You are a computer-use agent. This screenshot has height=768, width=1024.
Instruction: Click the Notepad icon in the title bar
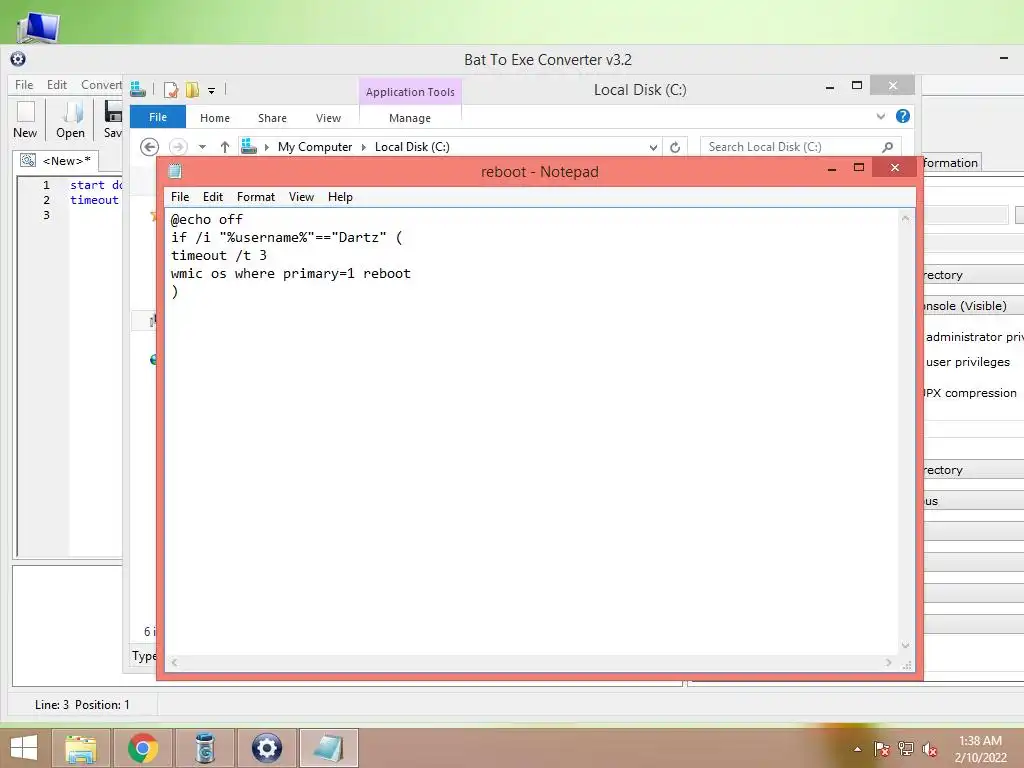pyautogui.click(x=175, y=172)
